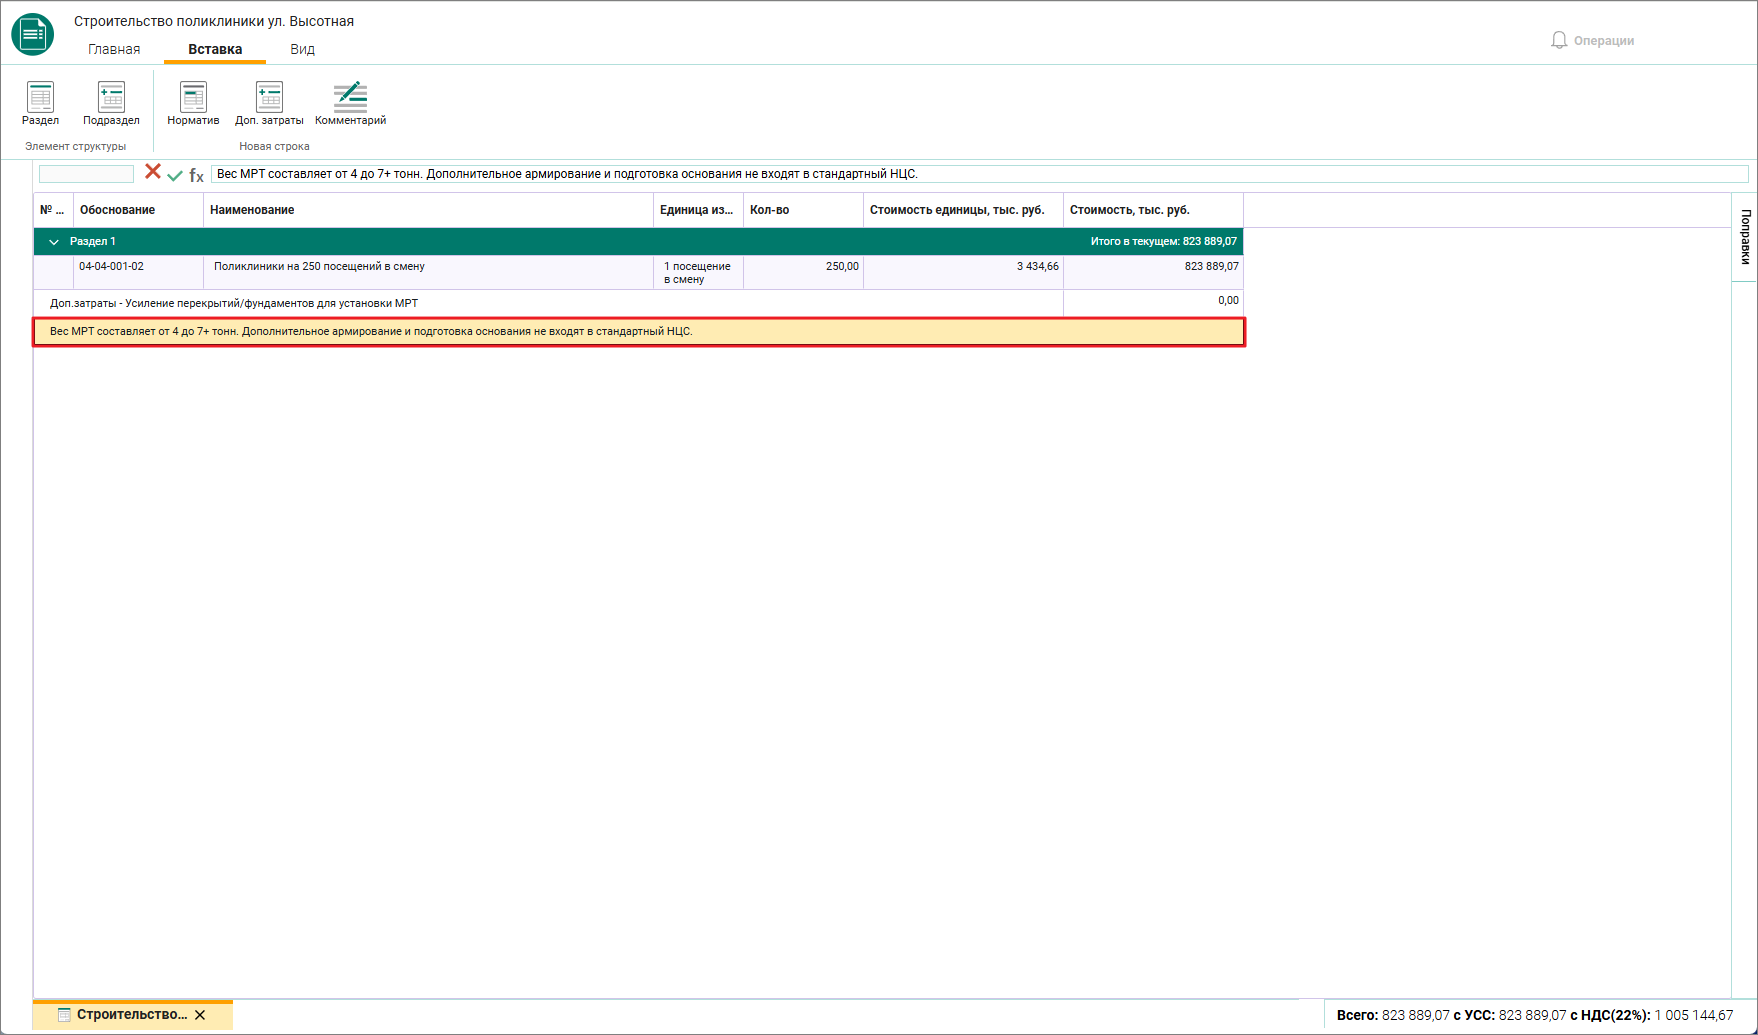
Task: Open the application main menu logo
Action: (33, 34)
